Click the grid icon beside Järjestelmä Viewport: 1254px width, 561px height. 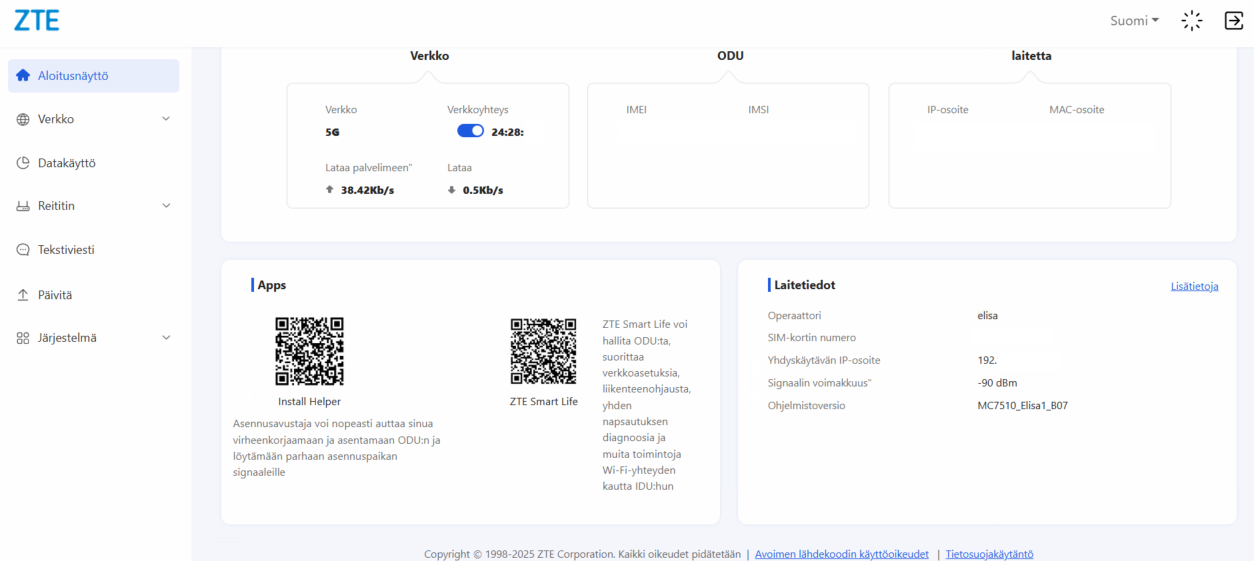coord(23,338)
